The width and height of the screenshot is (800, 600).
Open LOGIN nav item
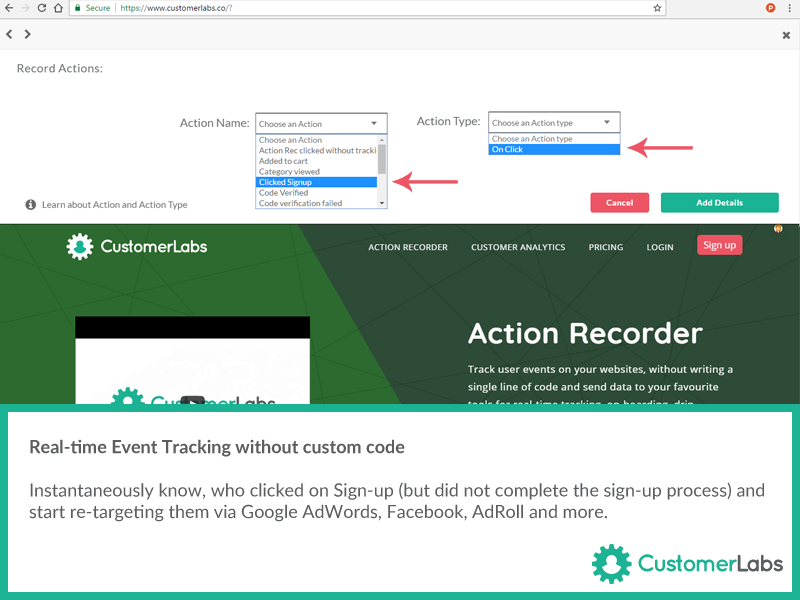click(x=660, y=247)
